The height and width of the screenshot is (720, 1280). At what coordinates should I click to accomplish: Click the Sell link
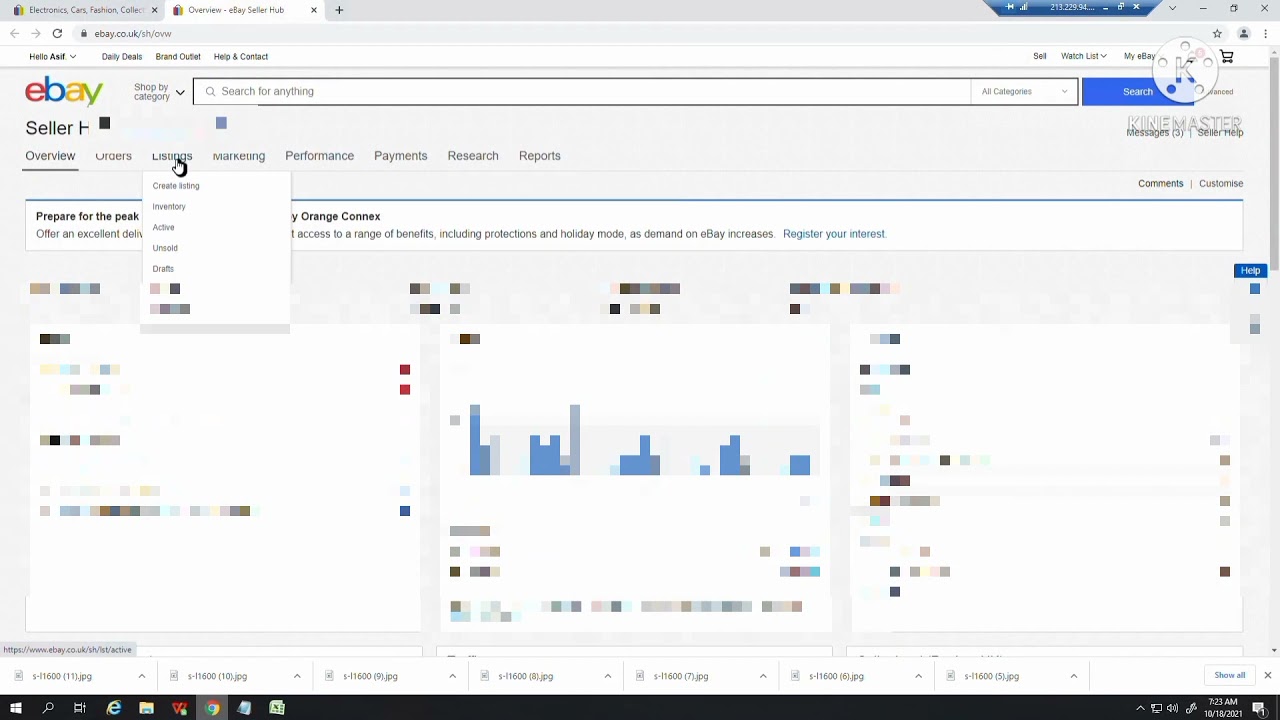point(1040,56)
